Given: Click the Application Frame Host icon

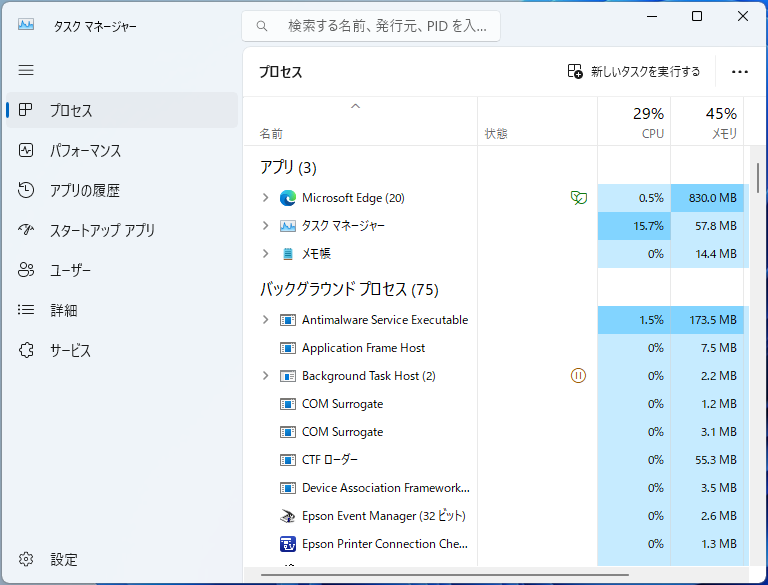Looking at the screenshot, I should tap(288, 348).
